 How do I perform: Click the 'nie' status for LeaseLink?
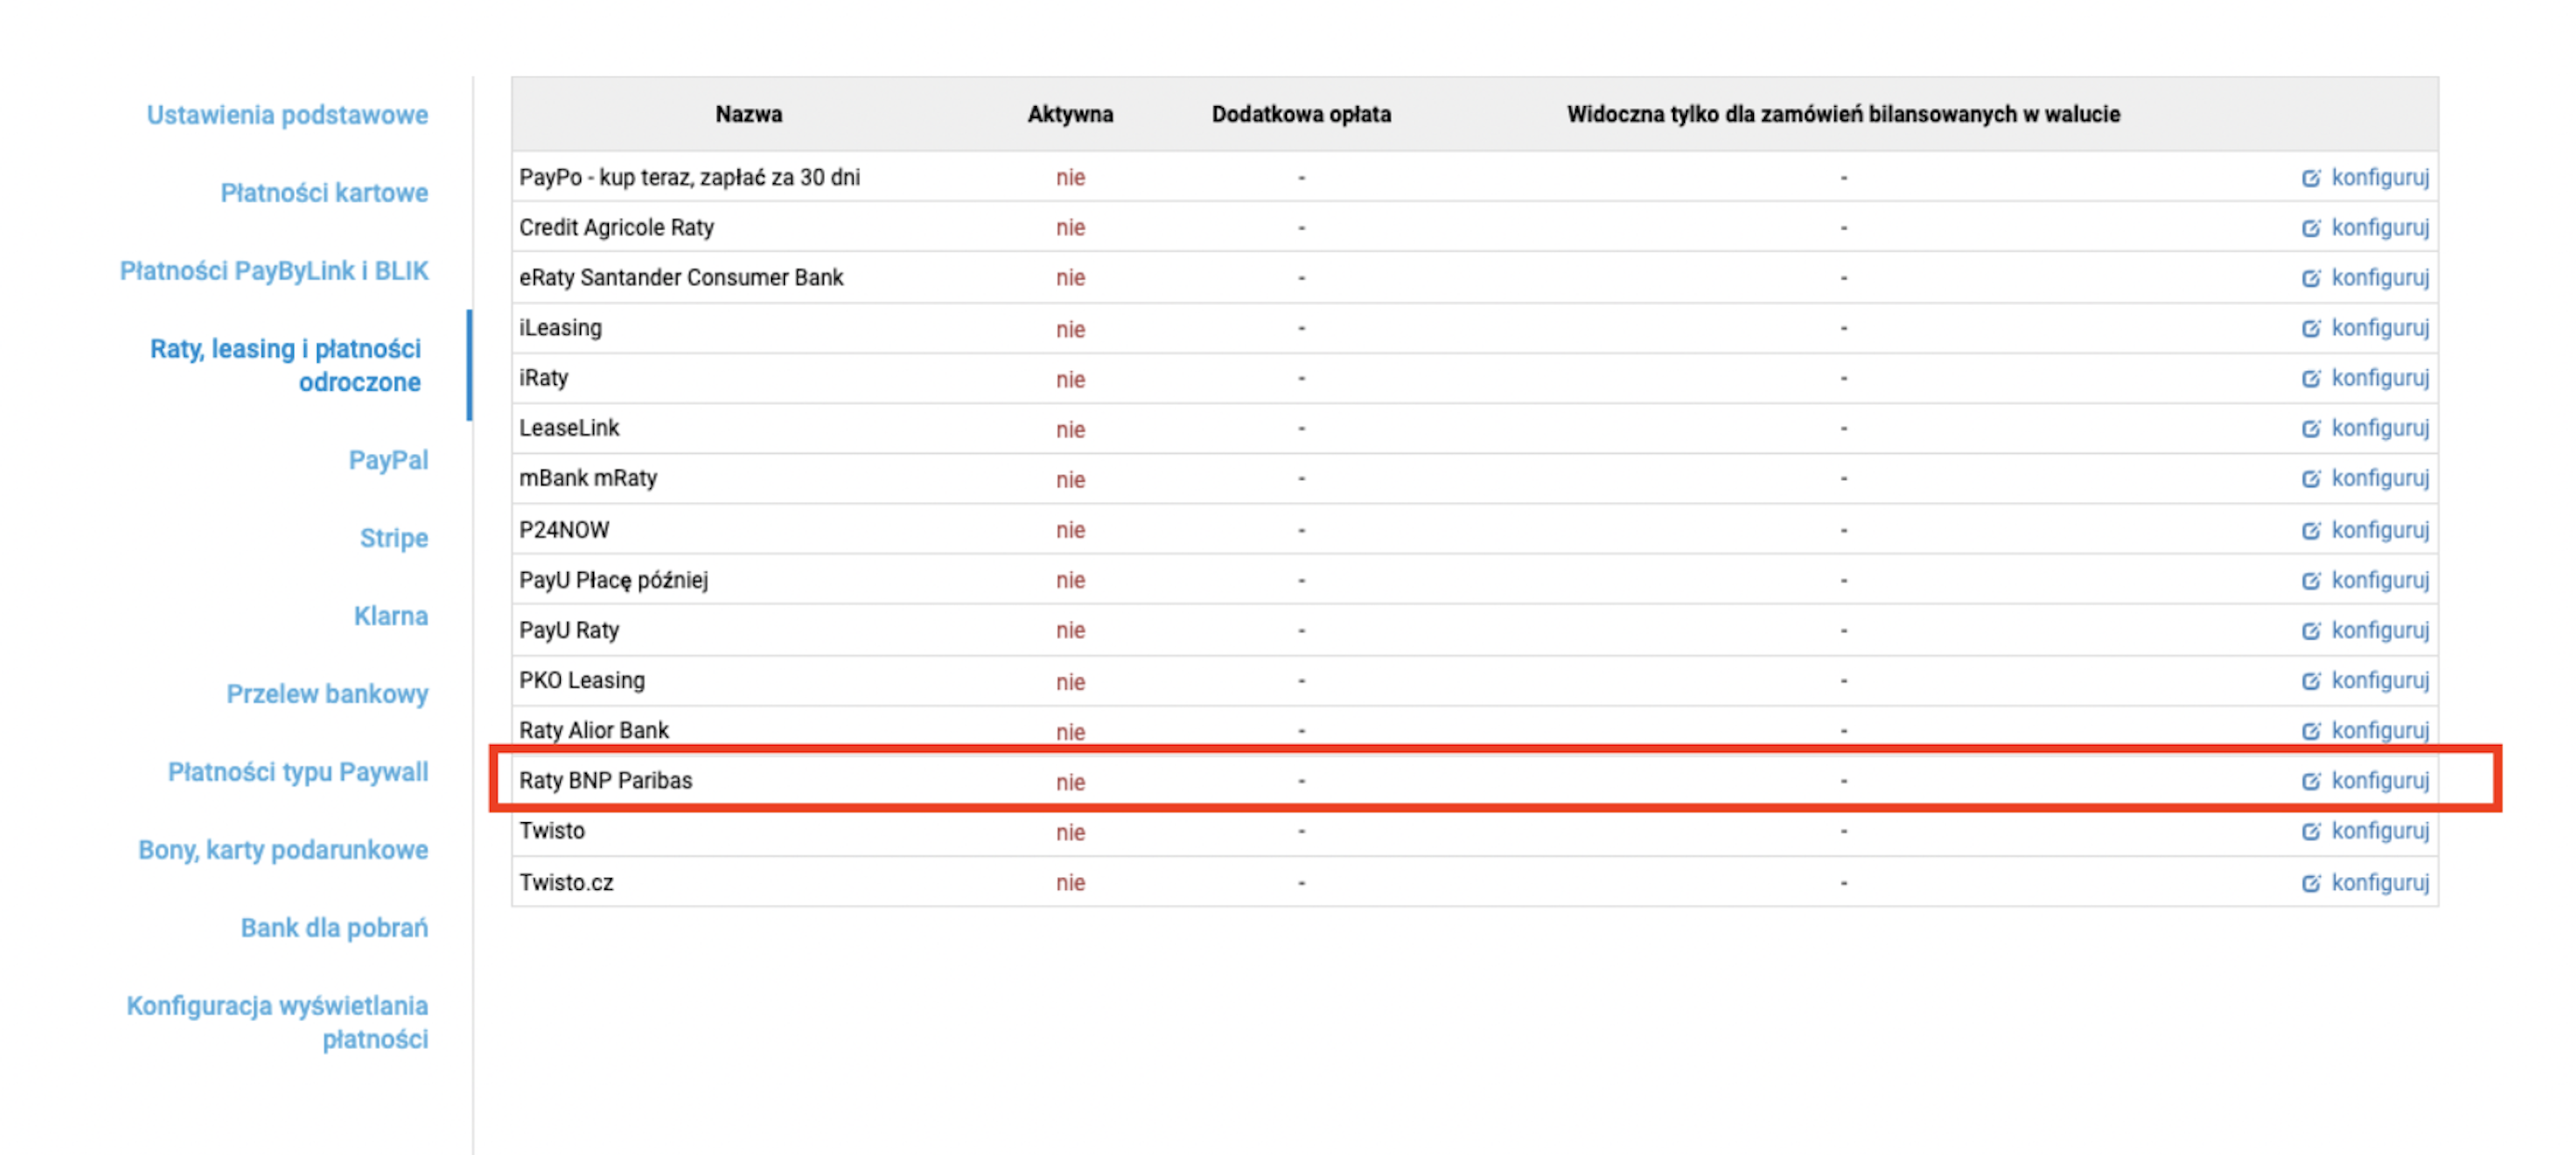click(1070, 429)
